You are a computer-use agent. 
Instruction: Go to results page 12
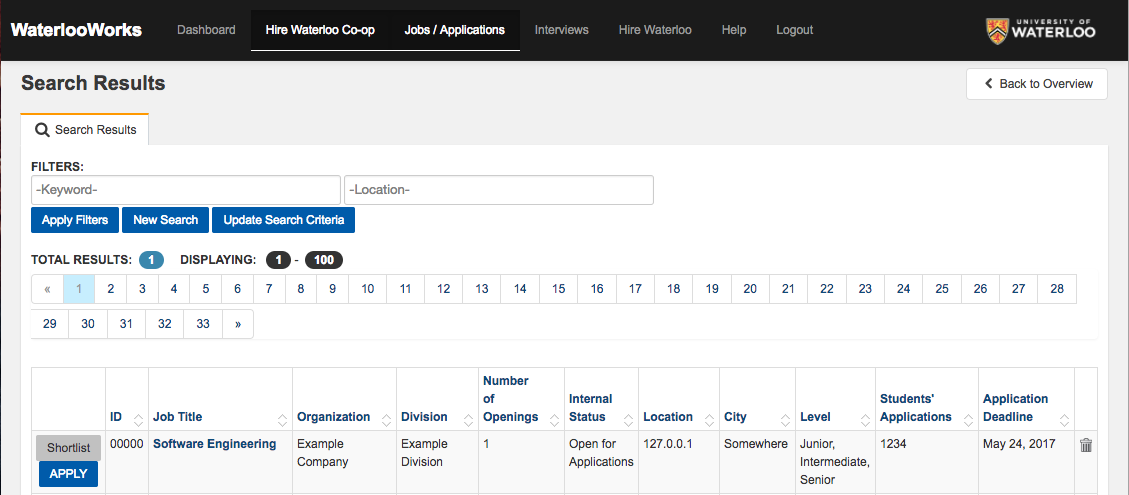point(444,289)
